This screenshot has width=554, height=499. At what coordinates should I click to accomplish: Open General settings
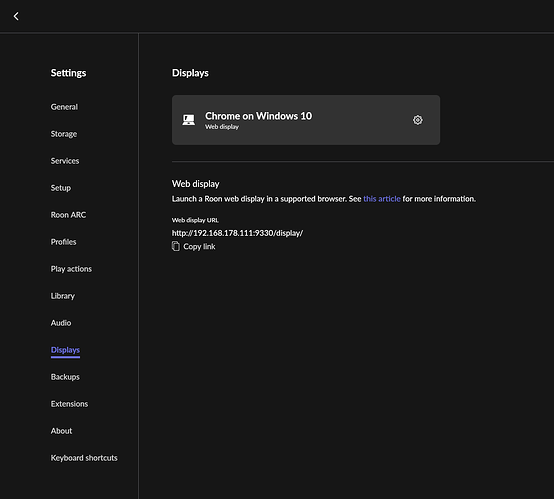pyautogui.click(x=64, y=107)
